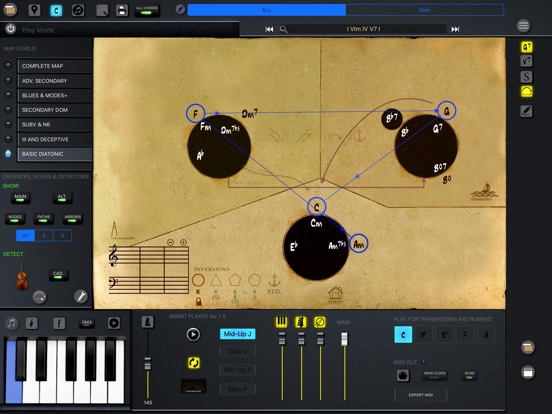Screen dimensions: 552x414
Task: Select the Complete Map level radio button
Action: pyautogui.click(x=8, y=66)
